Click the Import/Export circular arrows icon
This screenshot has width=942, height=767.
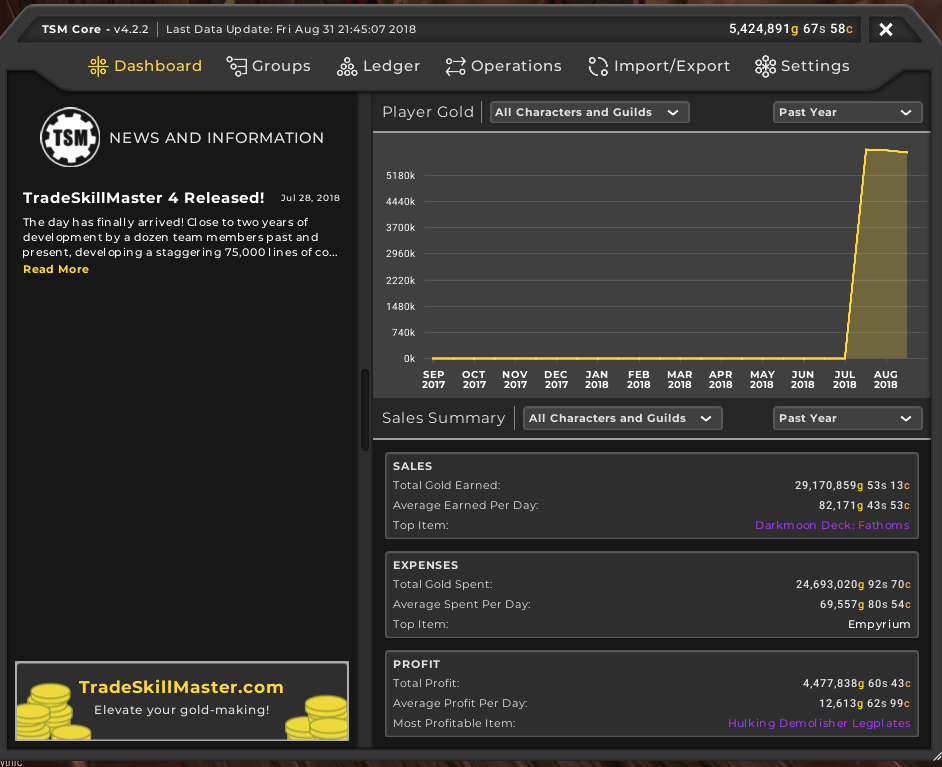click(x=598, y=66)
